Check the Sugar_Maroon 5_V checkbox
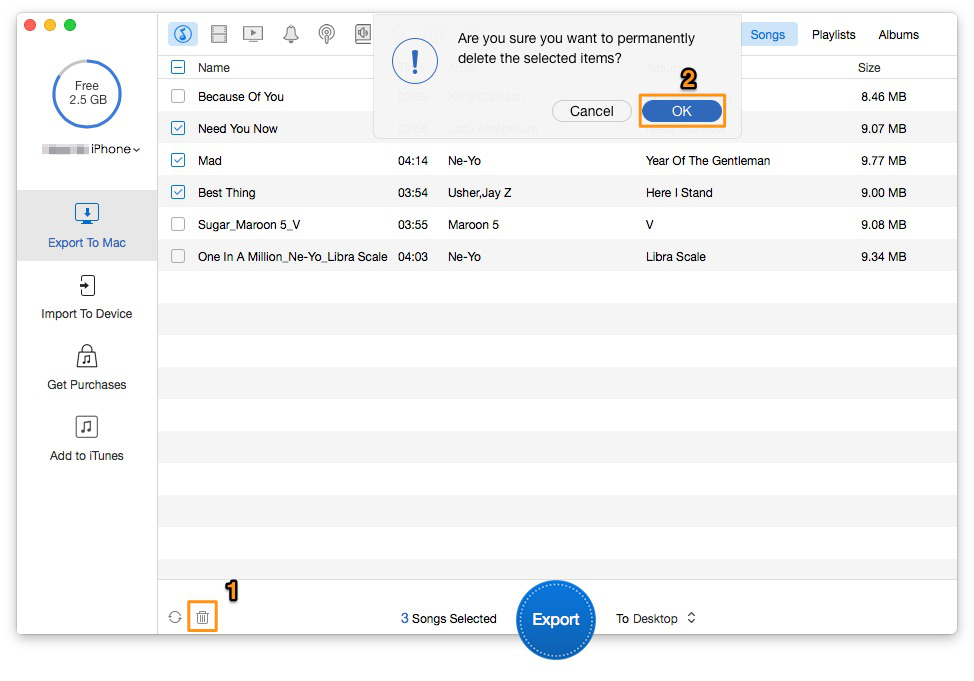 click(x=178, y=224)
